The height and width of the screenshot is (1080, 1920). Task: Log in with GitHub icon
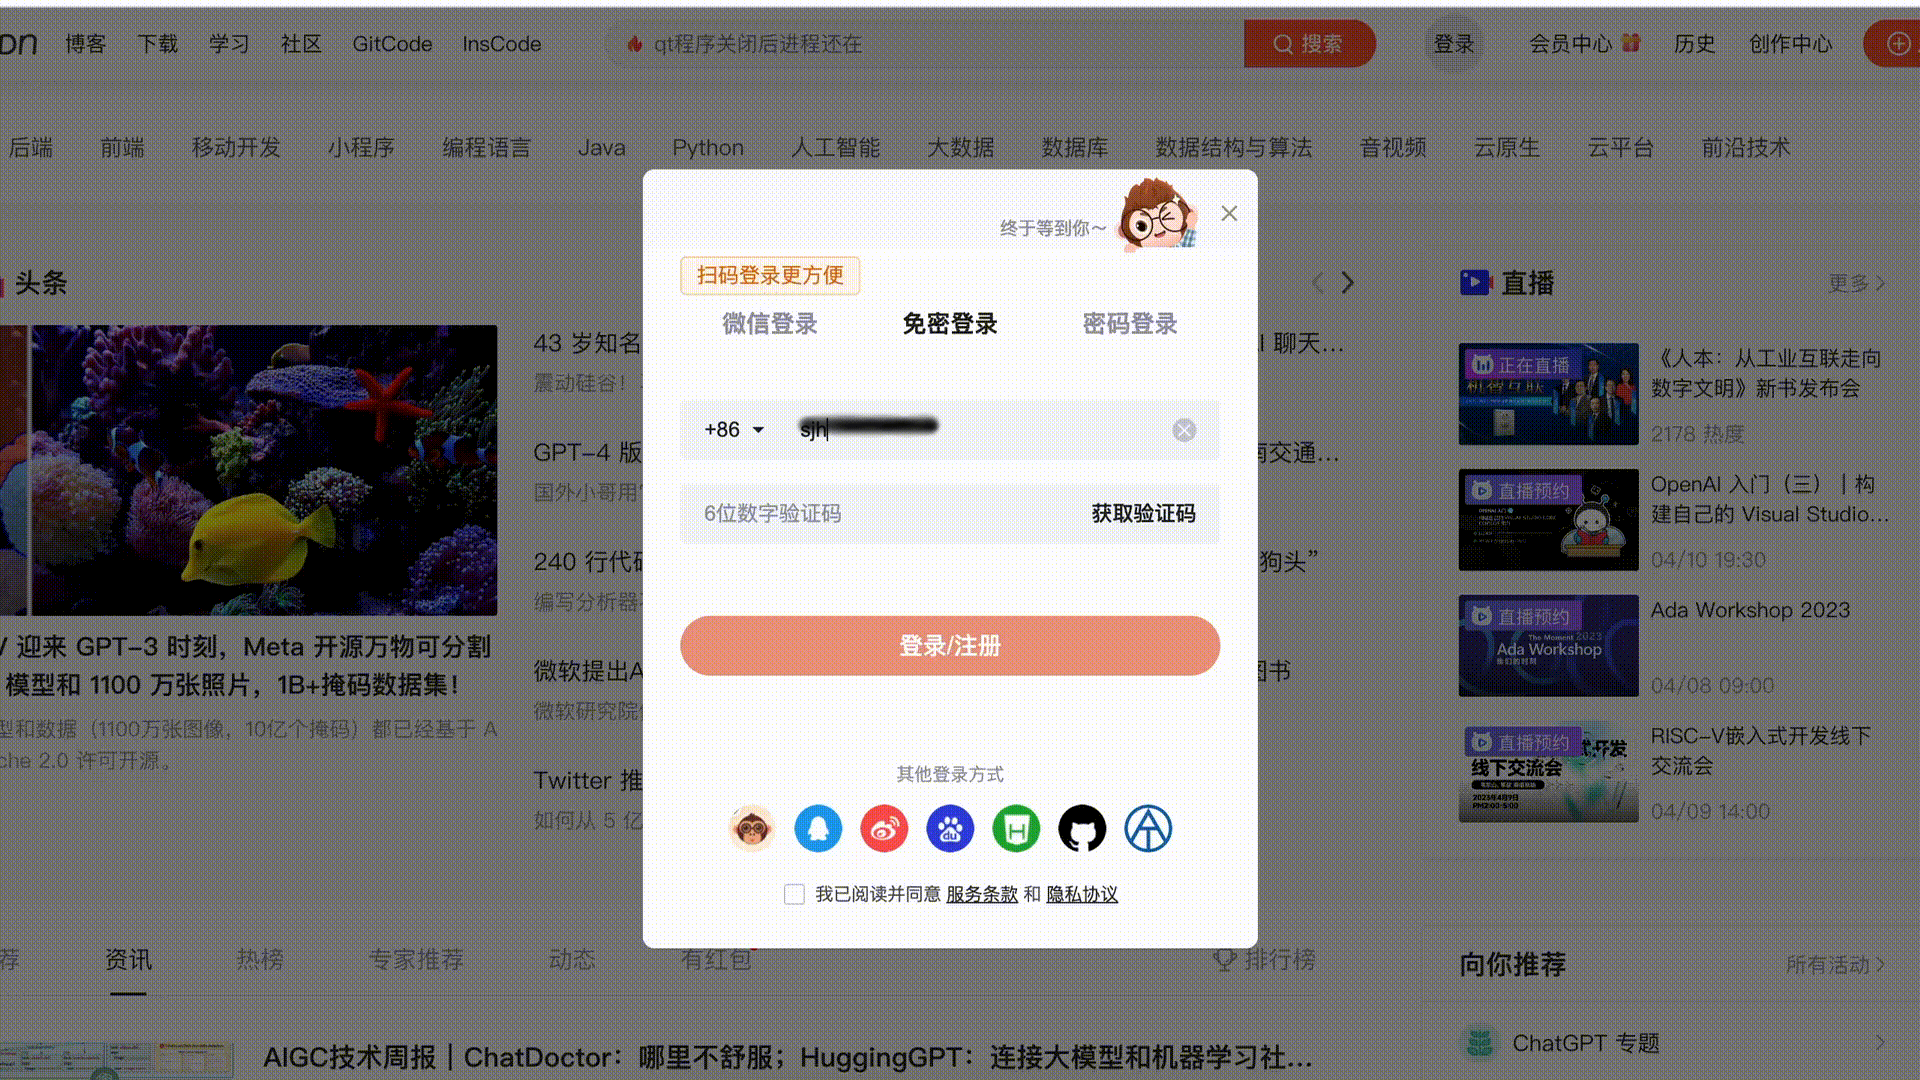(x=1082, y=829)
